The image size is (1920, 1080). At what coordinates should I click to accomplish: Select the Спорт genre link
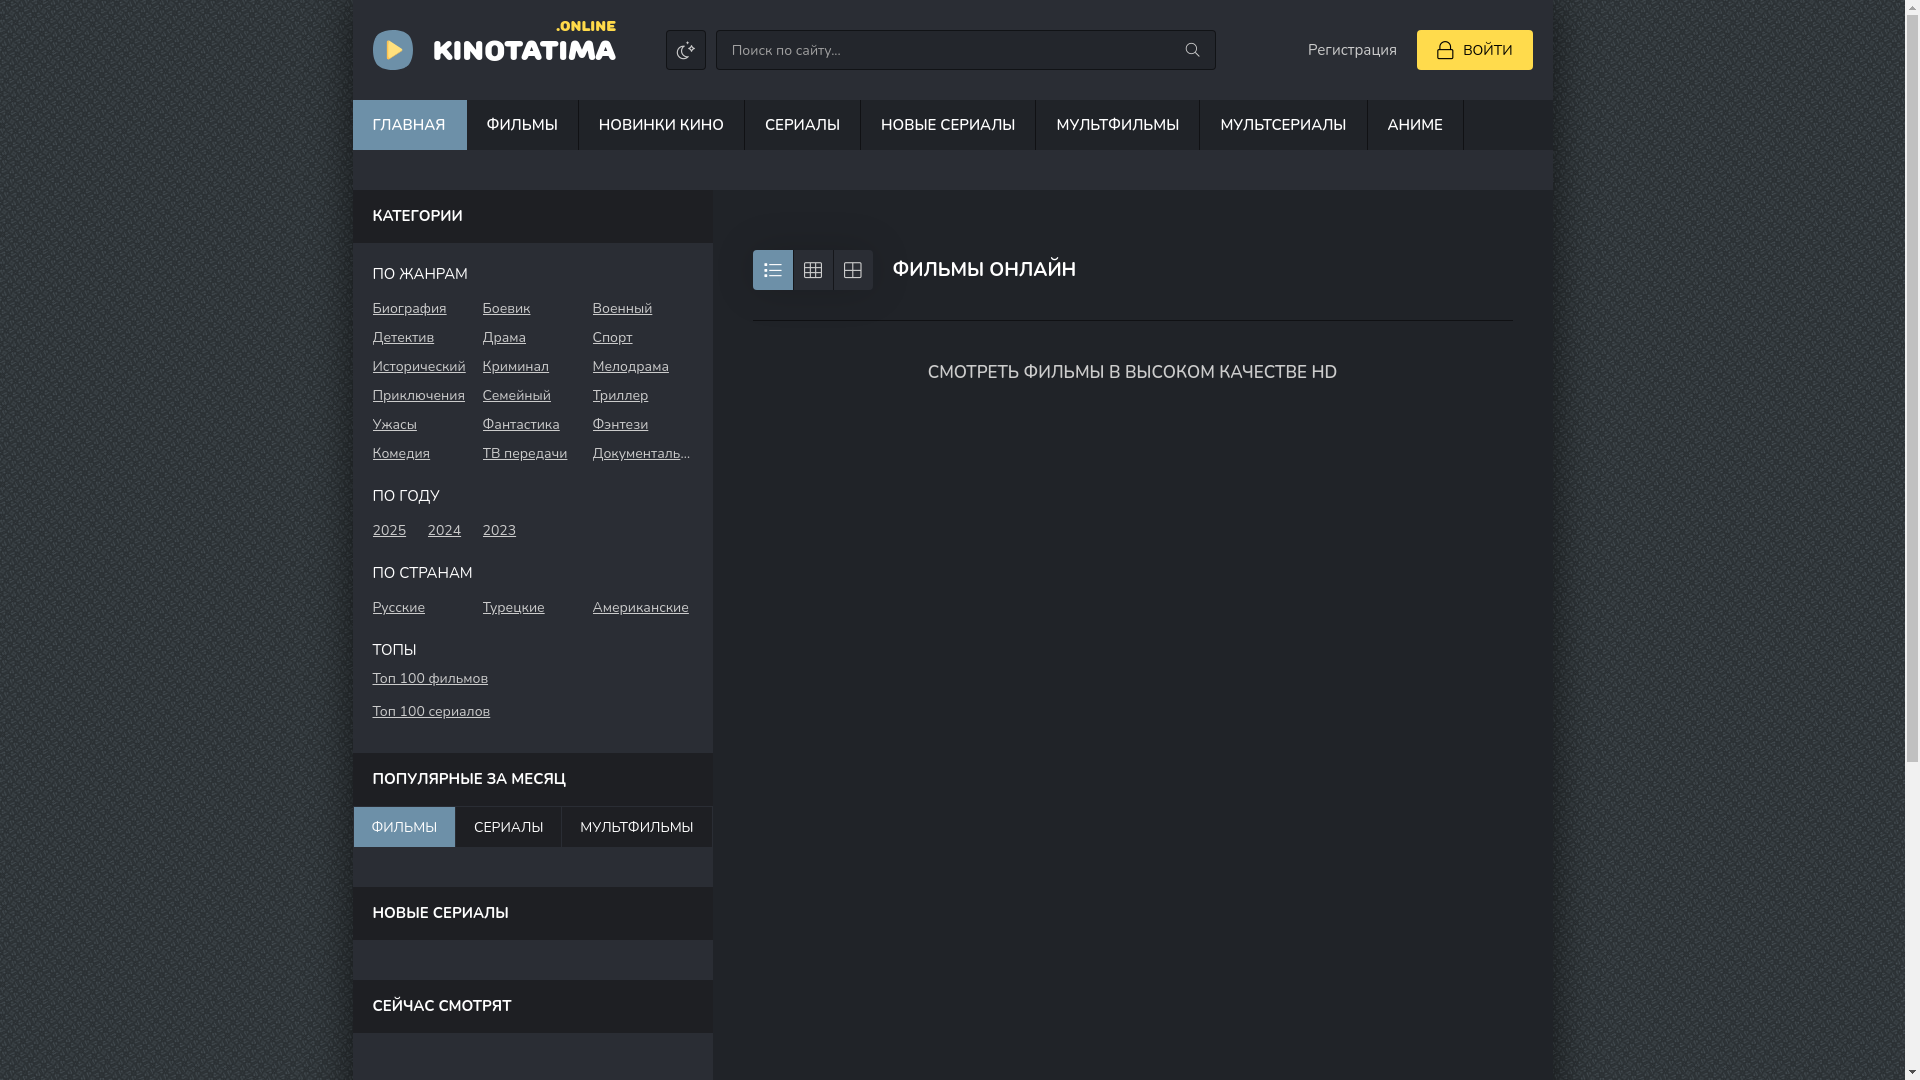pyautogui.click(x=612, y=338)
